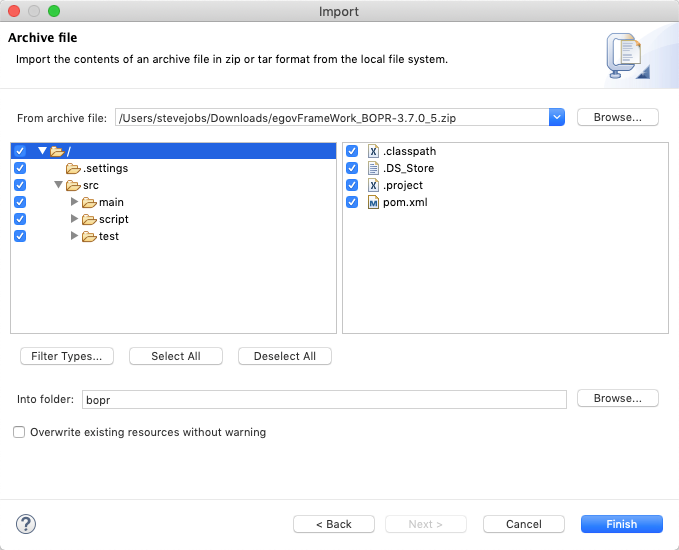Uncheck the pom.xml file checkbox
The image size is (679, 550).
pos(352,202)
